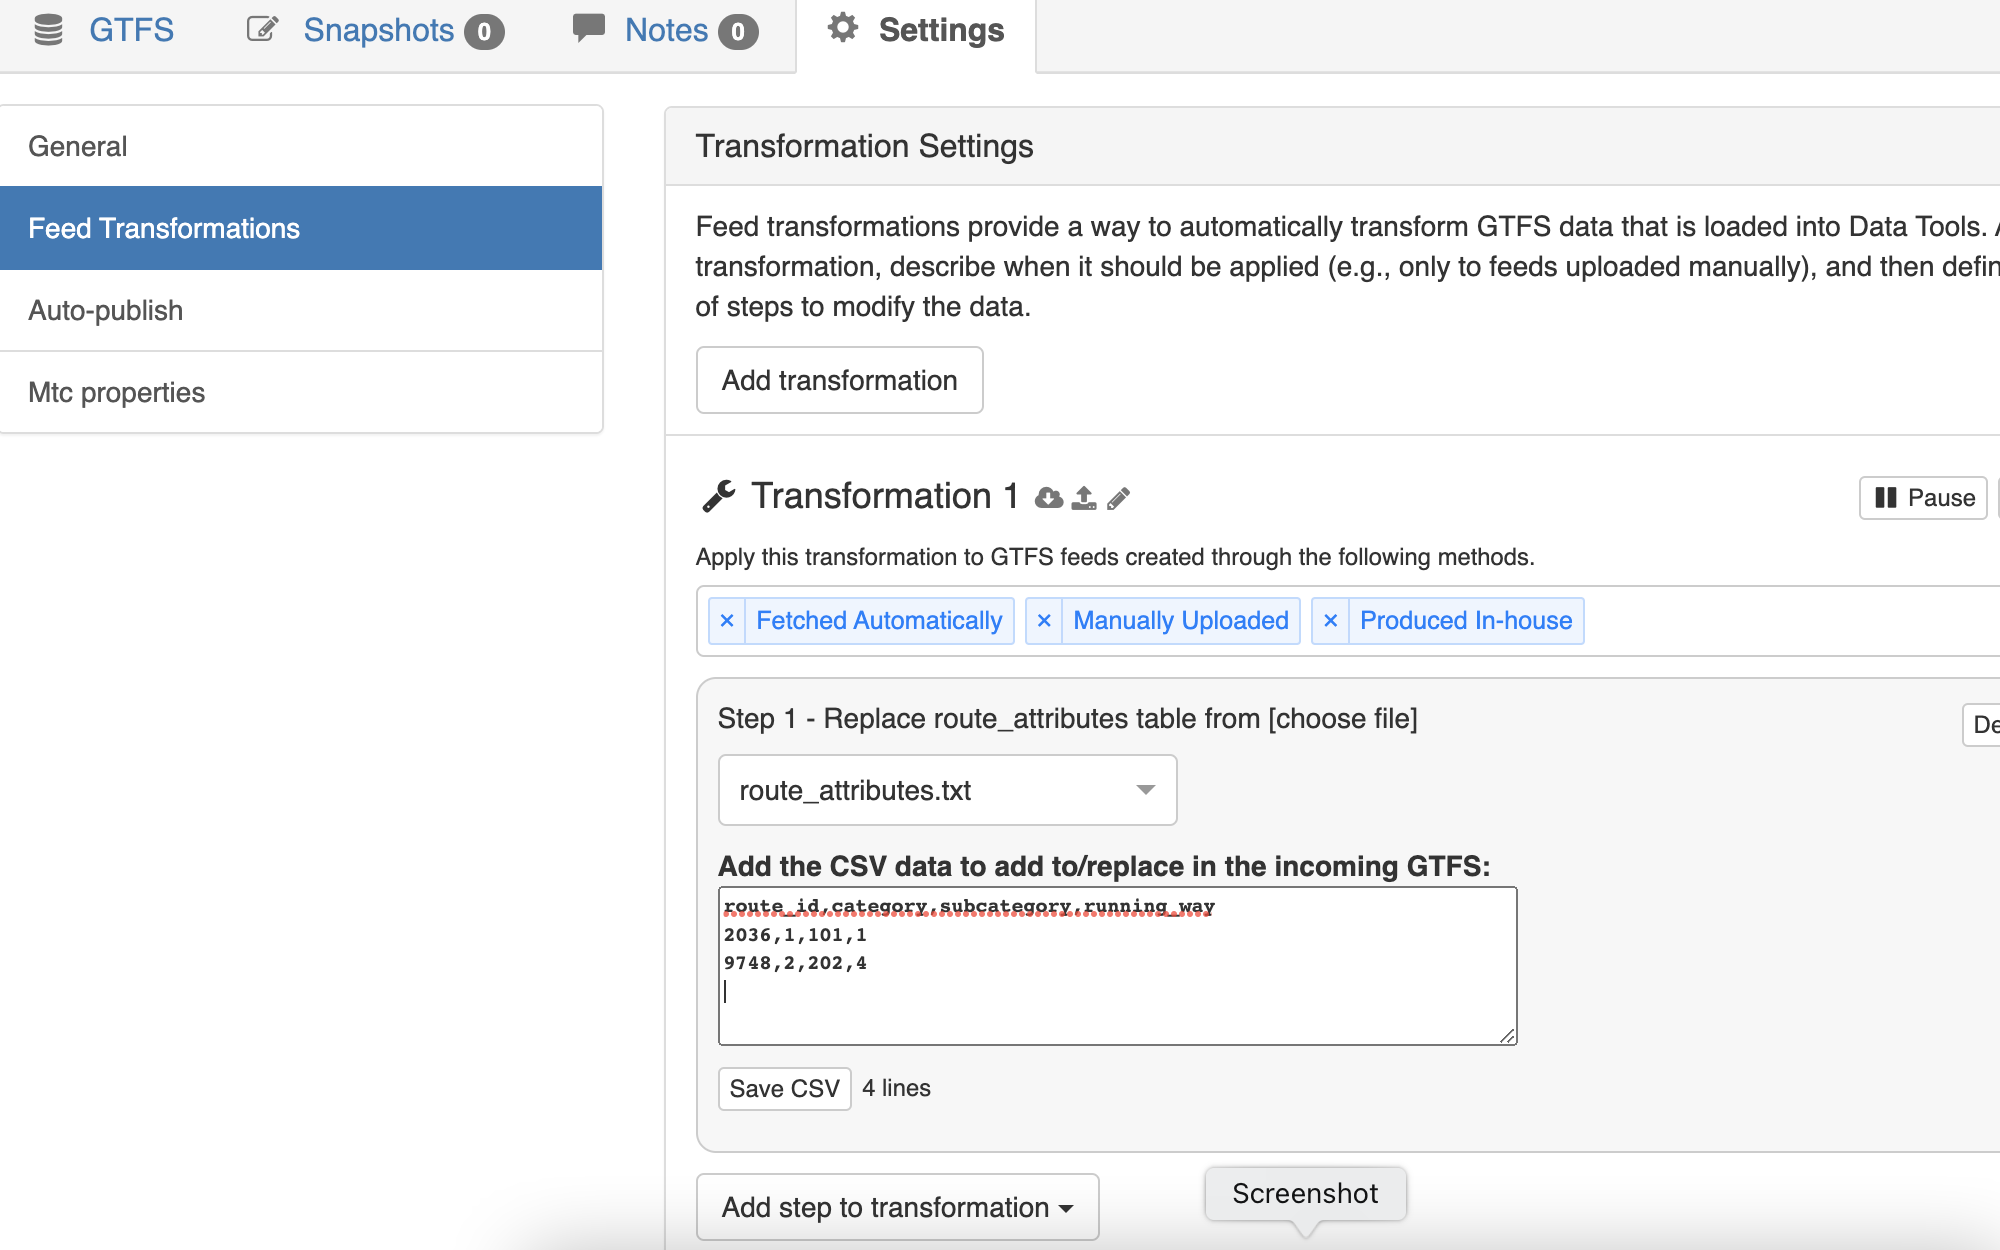
Task: Click the Add transformation button
Action: click(x=839, y=380)
